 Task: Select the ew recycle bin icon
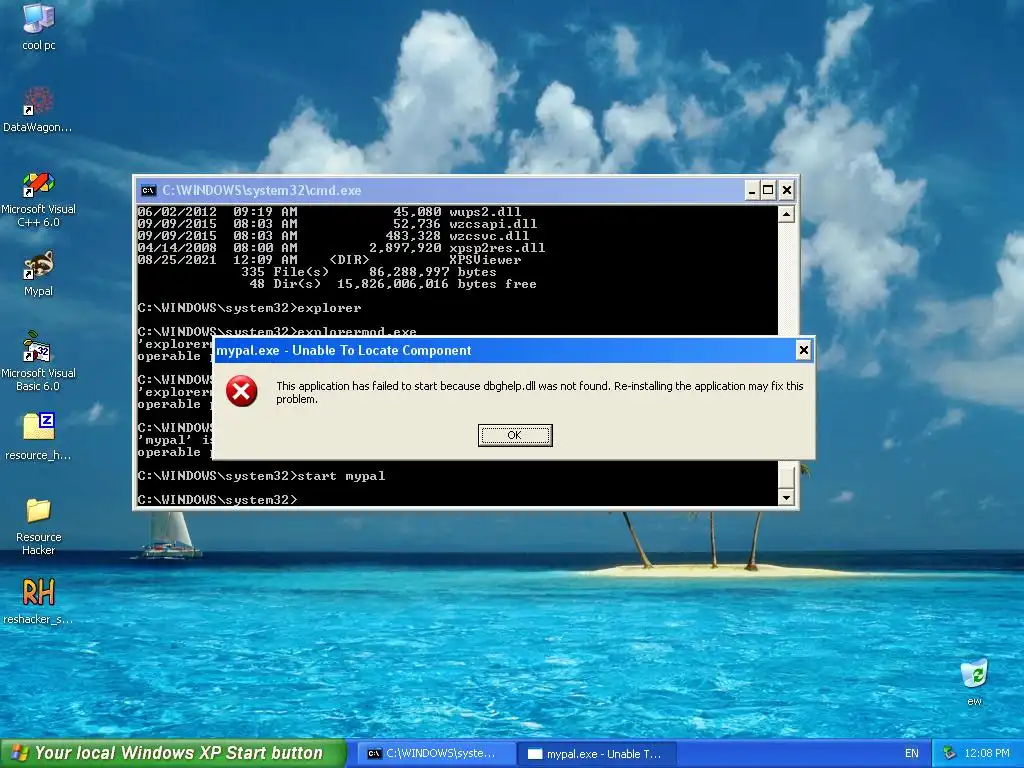[x=974, y=682]
